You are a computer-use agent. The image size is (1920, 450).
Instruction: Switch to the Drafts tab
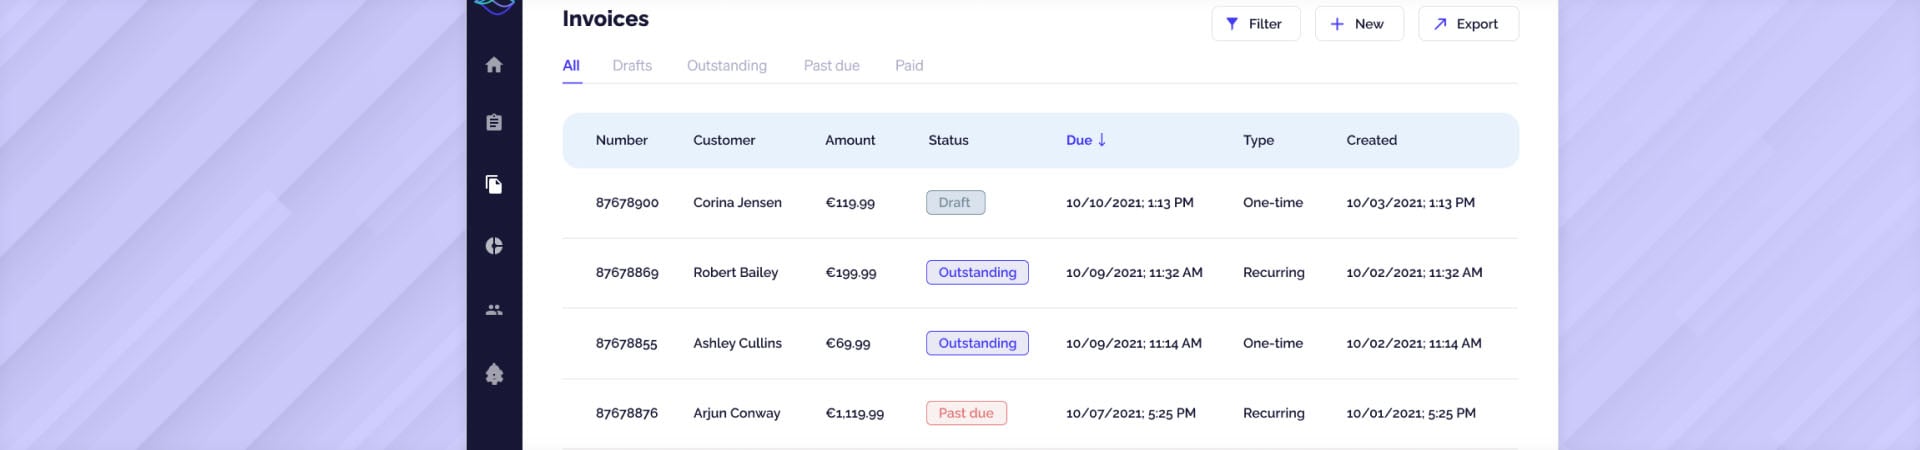632,66
